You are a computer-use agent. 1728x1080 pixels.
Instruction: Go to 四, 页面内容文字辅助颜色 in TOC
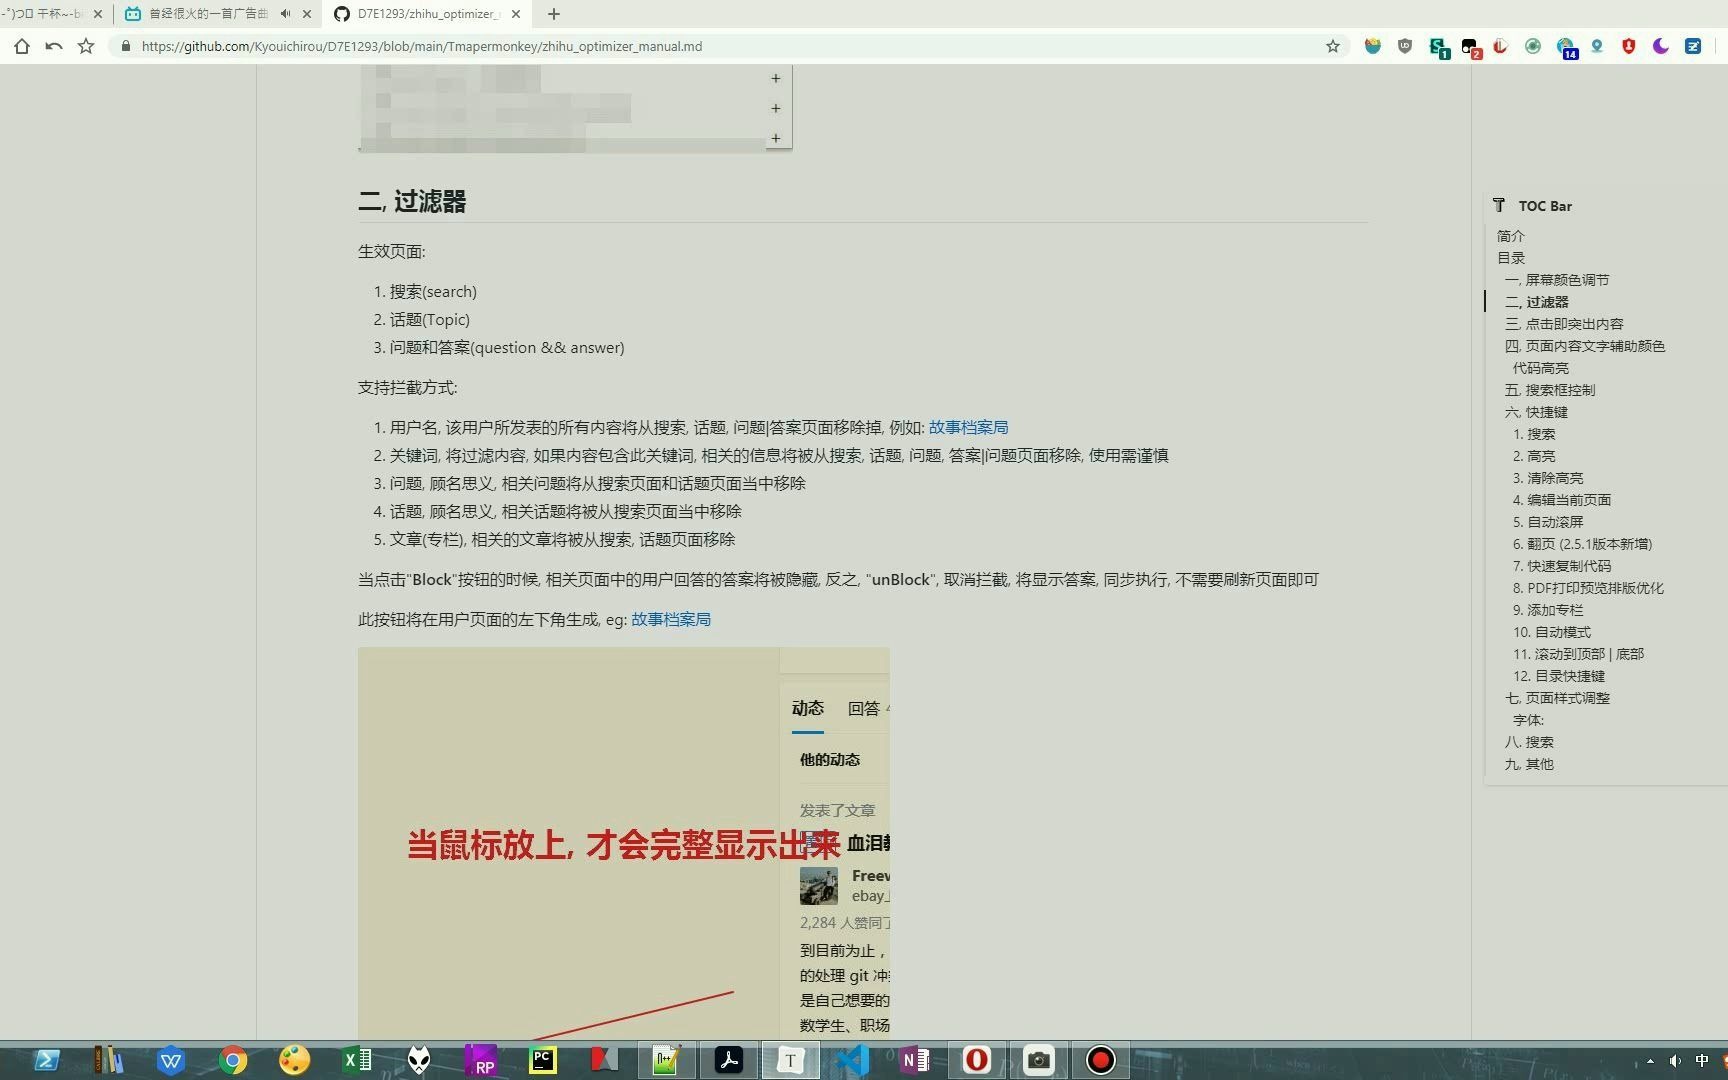1585,346
